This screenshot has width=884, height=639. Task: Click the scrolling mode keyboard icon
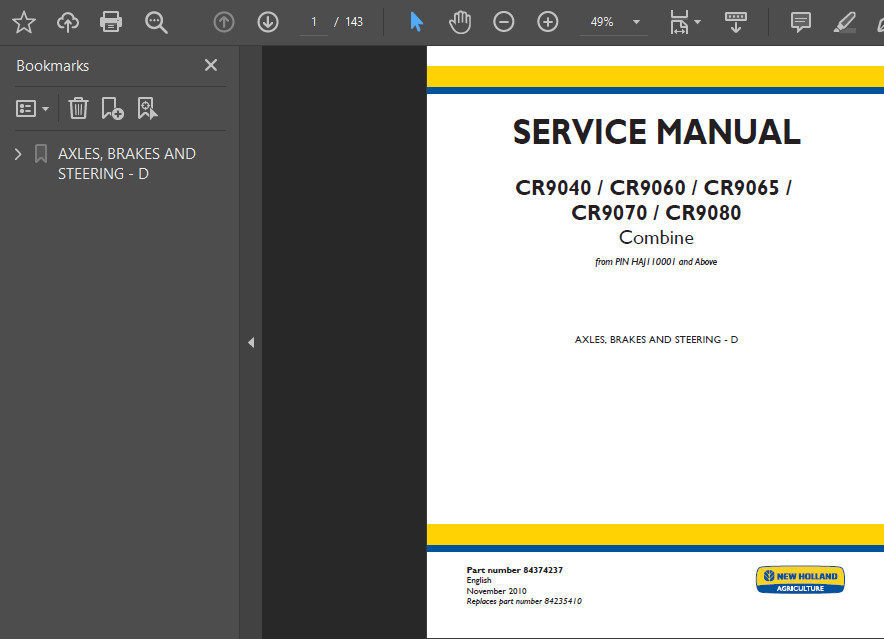pyautogui.click(x=736, y=23)
